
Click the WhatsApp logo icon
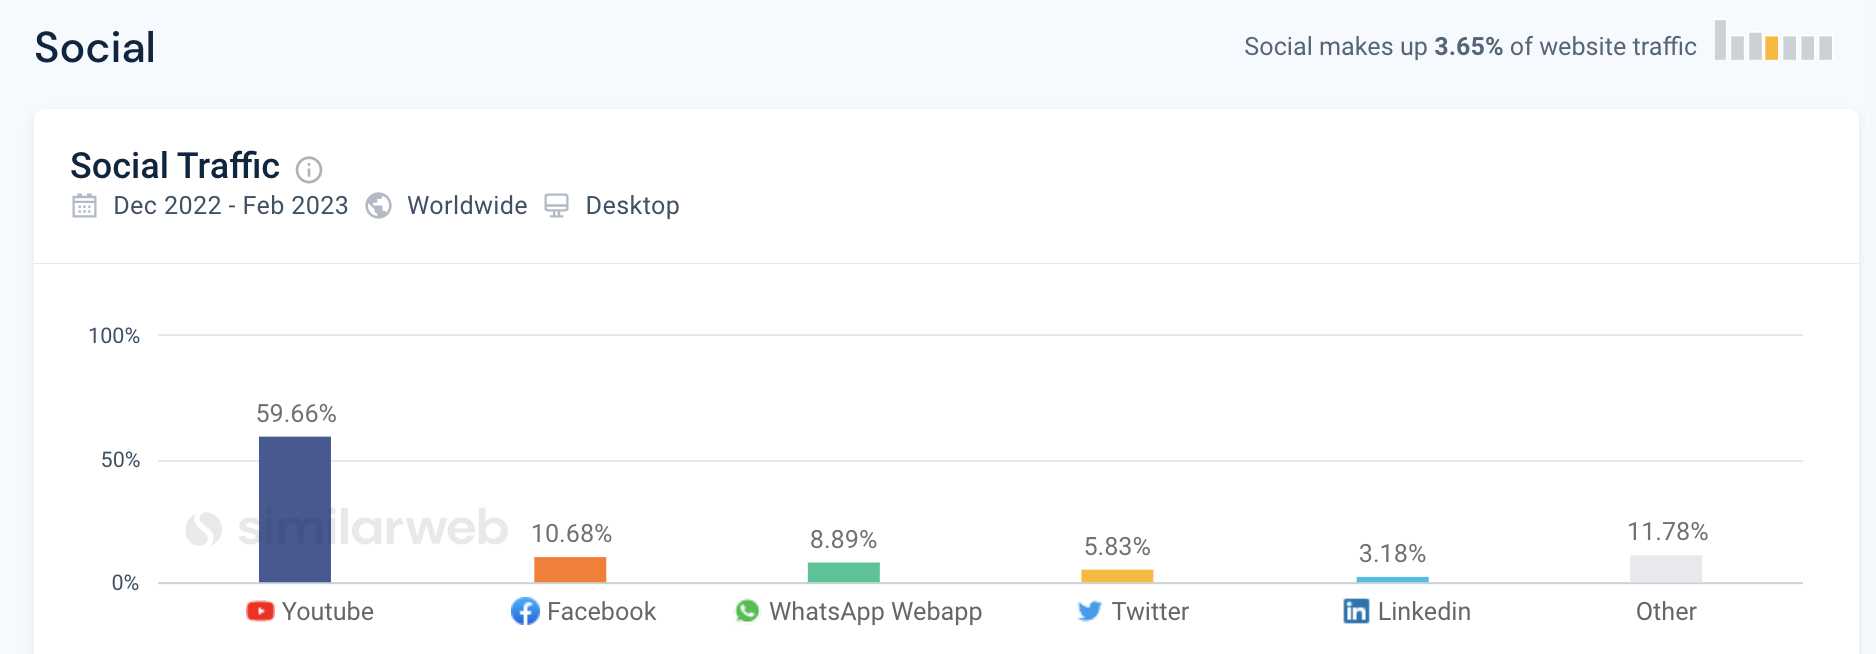click(x=747, y=611)
